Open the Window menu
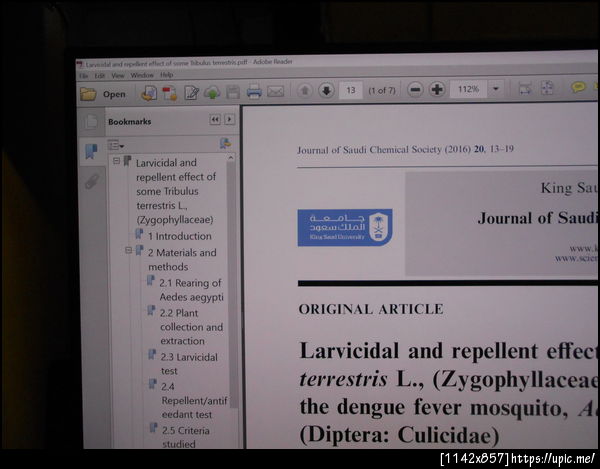Viewport: 600px width, 469px height. (x=142, y=75)
